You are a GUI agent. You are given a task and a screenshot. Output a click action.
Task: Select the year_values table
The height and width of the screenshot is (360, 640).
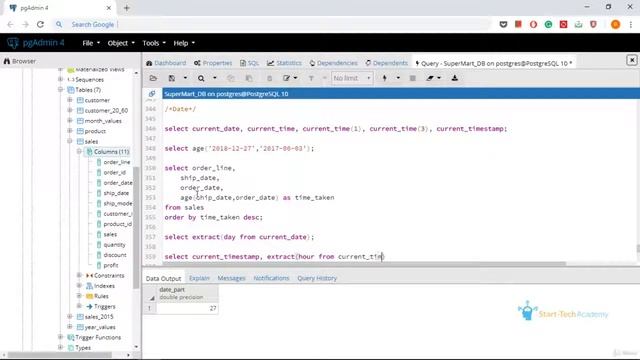(100, 327)
